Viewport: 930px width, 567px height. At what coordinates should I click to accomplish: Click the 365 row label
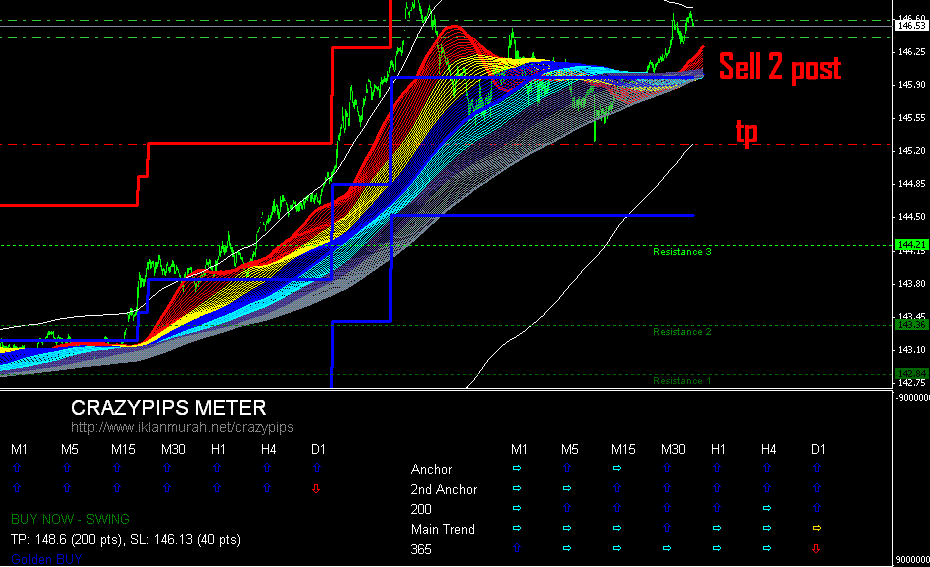click(x=421, y=549)
